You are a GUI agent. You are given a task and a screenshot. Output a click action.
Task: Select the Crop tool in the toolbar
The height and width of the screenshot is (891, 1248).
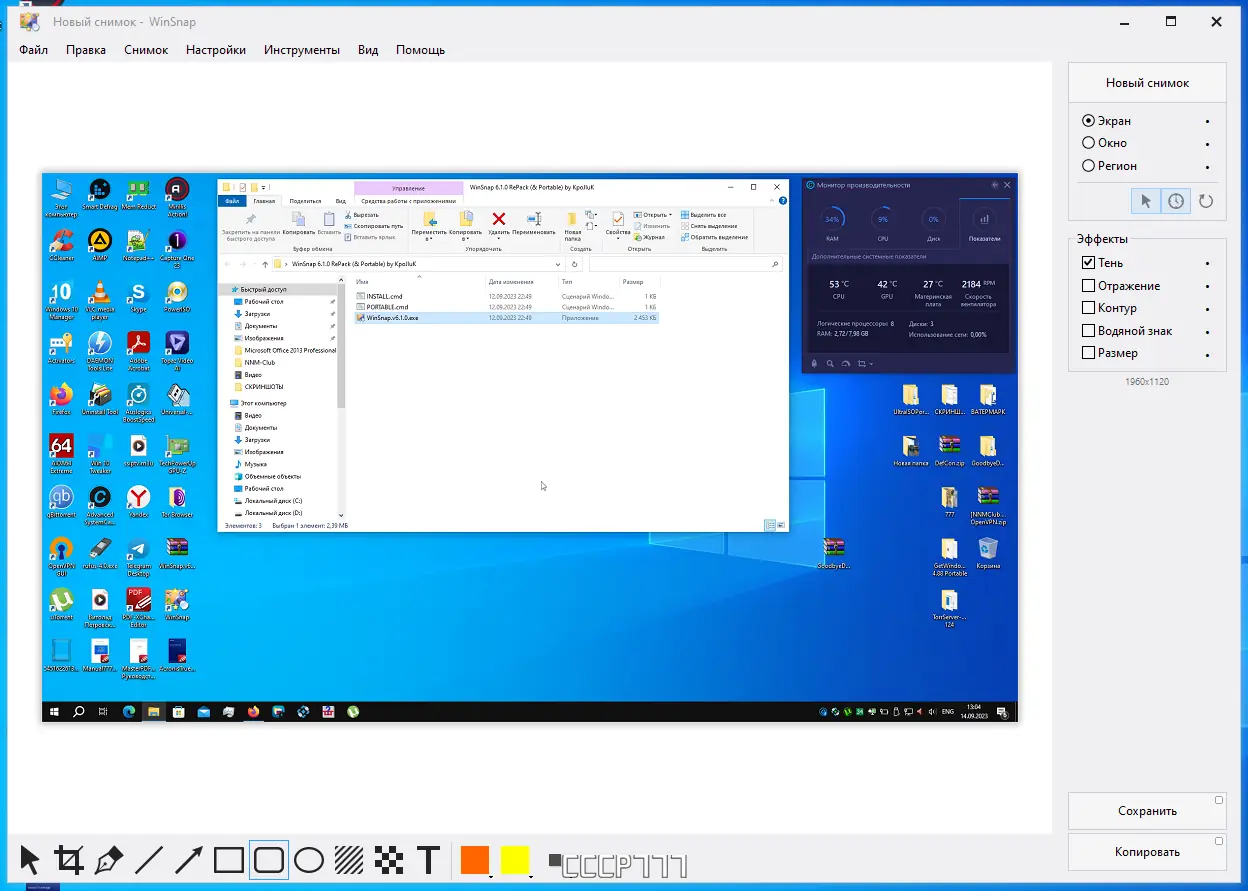(x=70, y=859)
